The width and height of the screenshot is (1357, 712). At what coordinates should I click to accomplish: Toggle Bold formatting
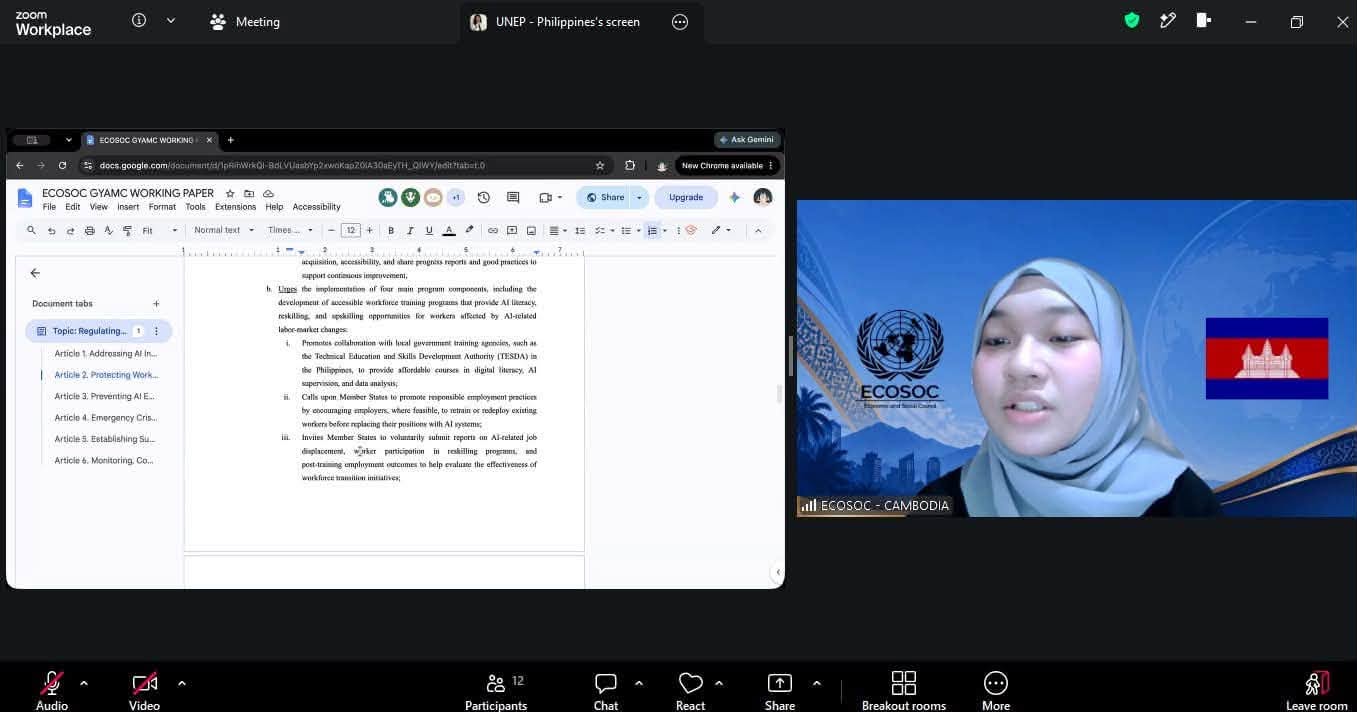pos(391,230)
